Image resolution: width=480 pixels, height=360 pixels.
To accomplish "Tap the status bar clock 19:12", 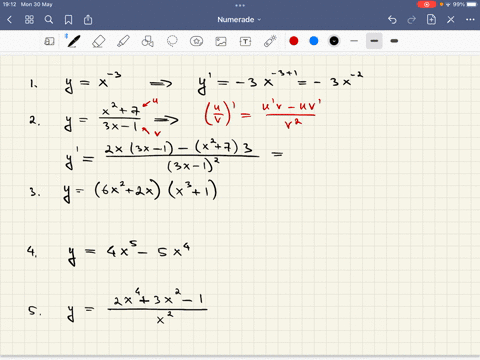I will pyautogui.click(x=9, y=4).
